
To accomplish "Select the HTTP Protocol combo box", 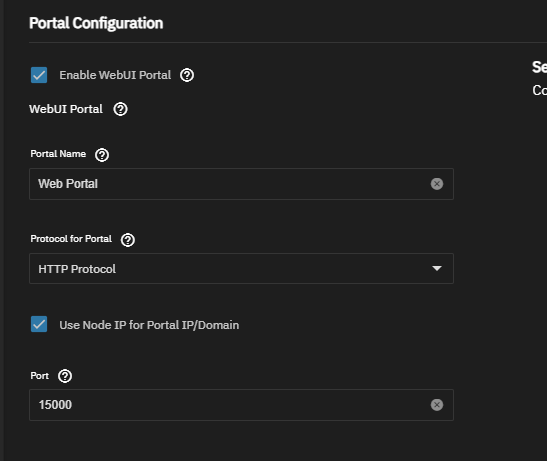I will click(x=241, y=268).
